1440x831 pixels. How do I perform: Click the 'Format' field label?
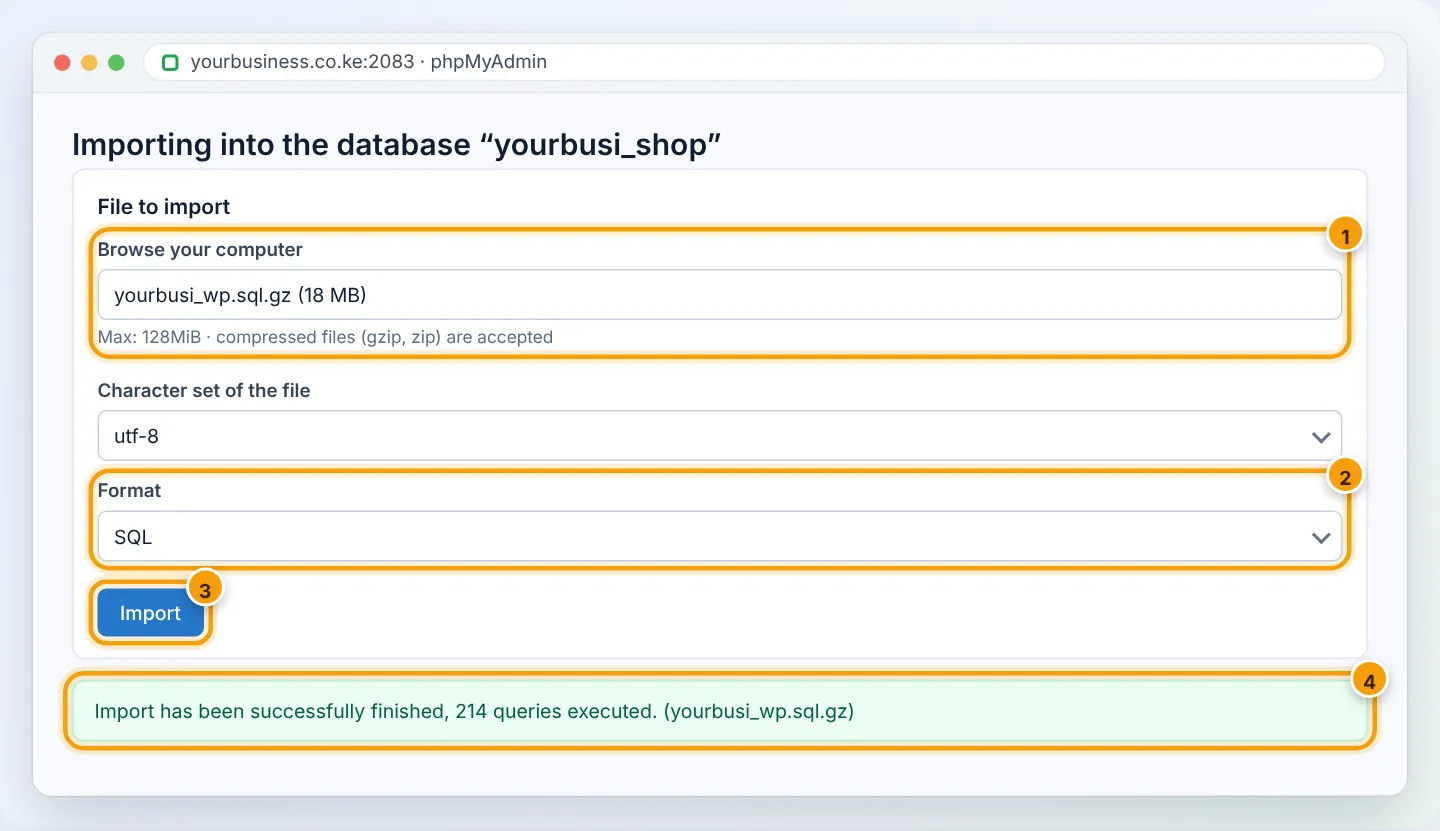pyautogui.click(x=129, y=490)
